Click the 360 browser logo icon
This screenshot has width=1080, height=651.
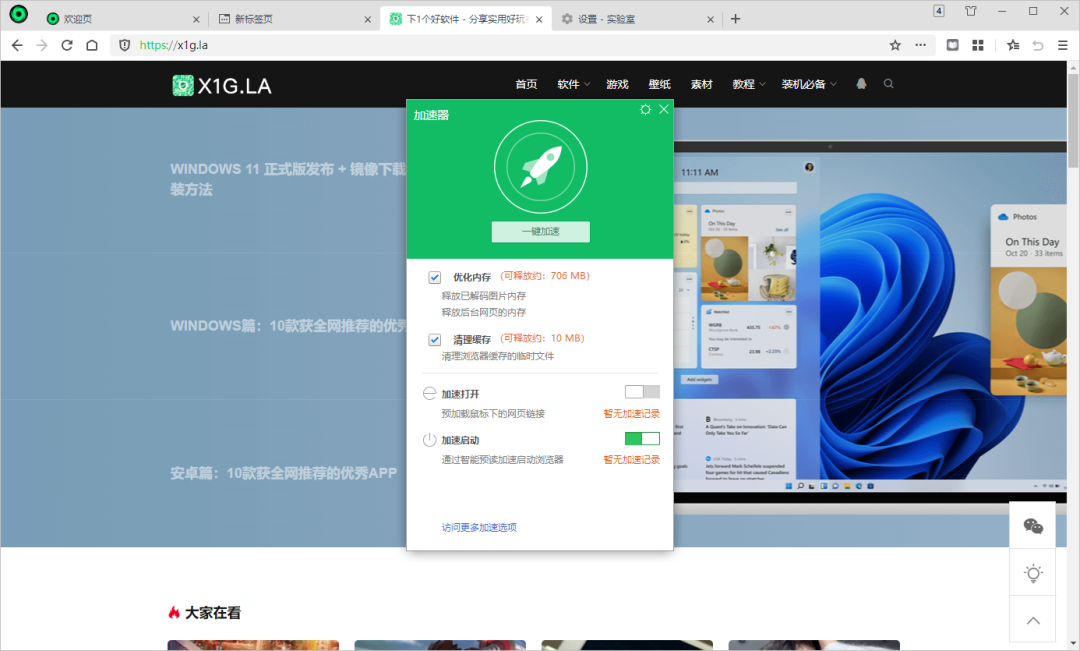click(x=19, y=14)
